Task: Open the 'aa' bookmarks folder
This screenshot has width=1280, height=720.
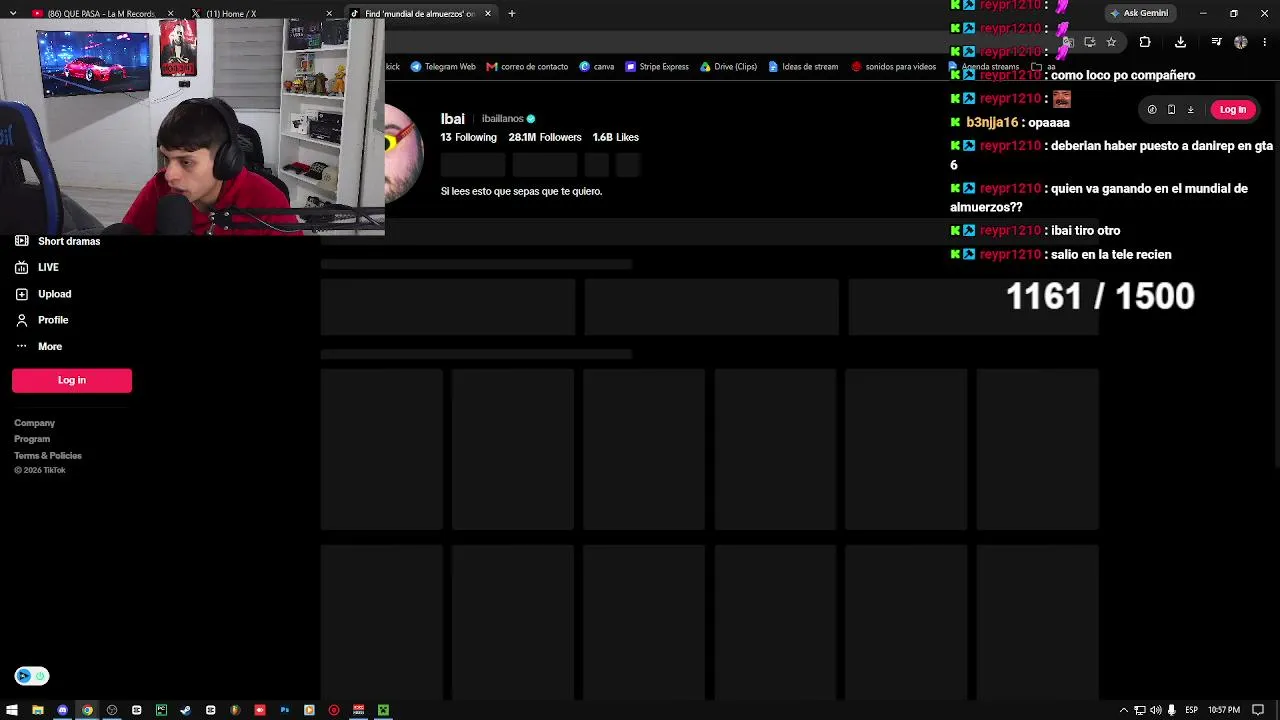Action: [1045, 67]
